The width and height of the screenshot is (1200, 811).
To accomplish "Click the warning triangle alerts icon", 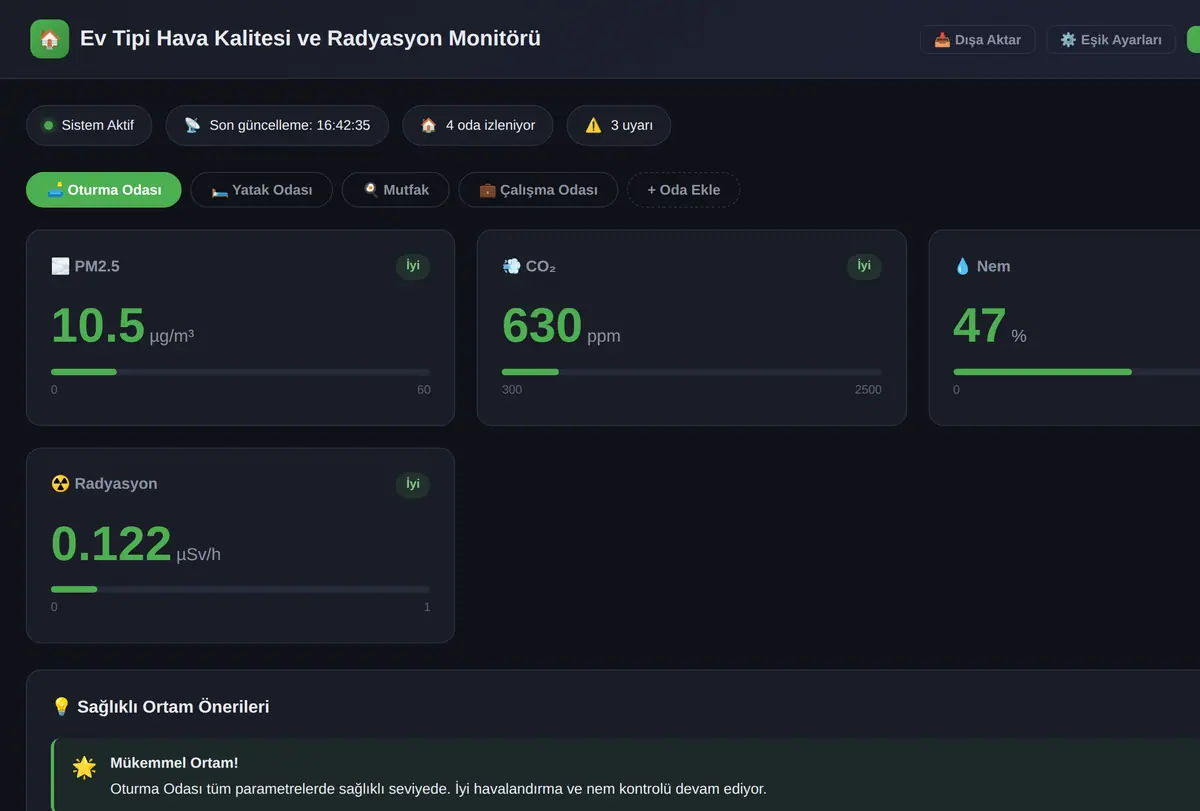I will tap(593, 126).
